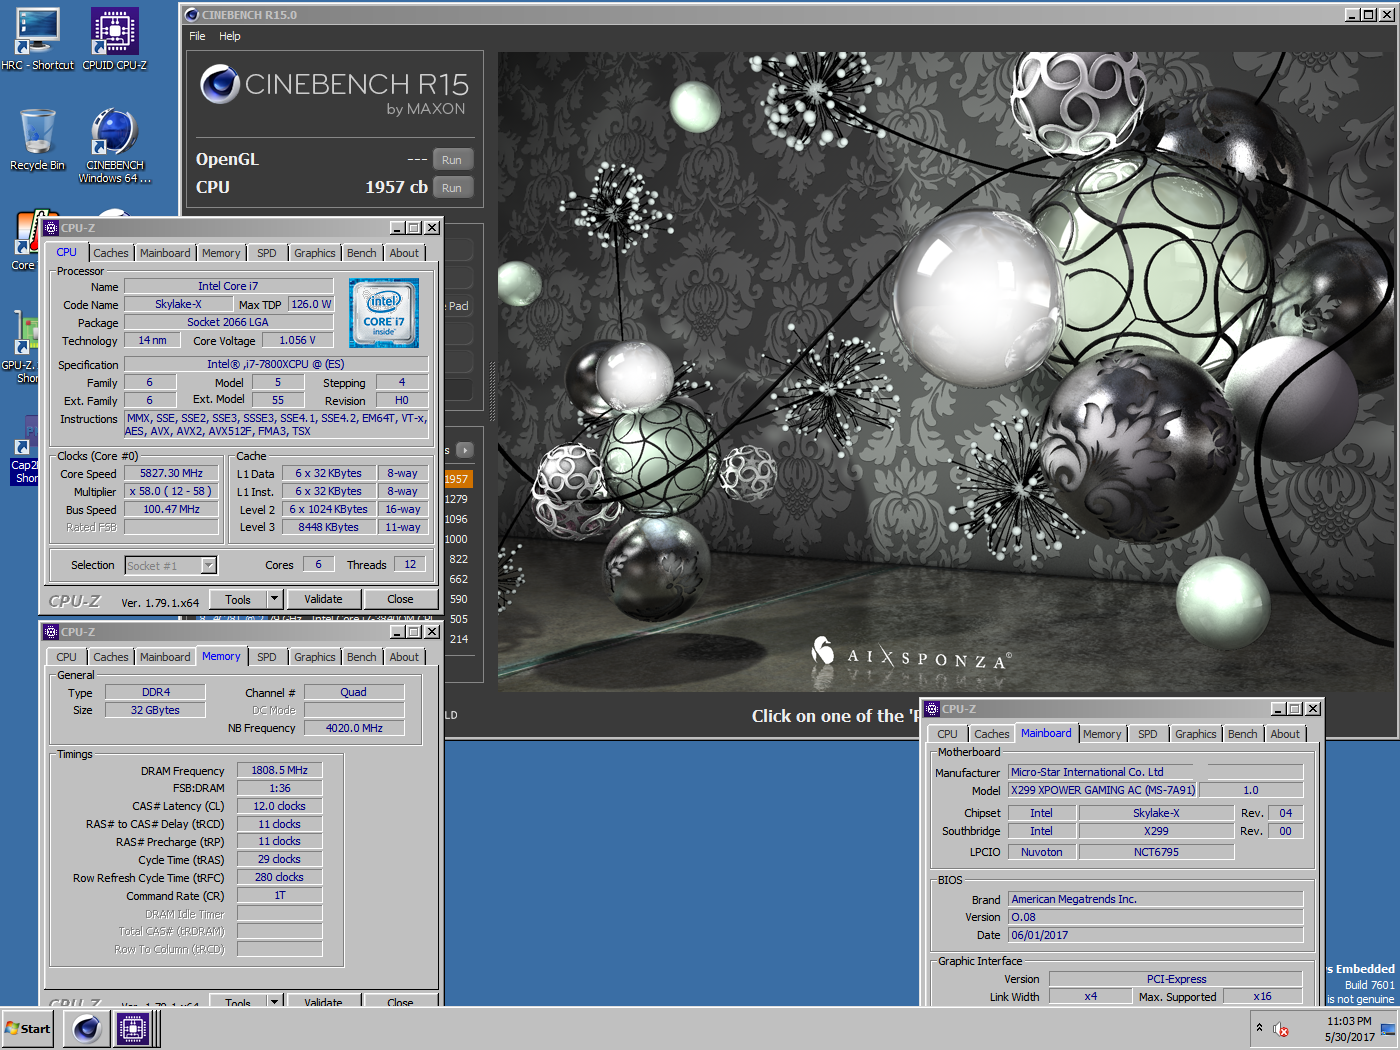Click the orange 1957 ranking bar
This screenshot has width=1400, height=1050.
[x=457, y=479]
